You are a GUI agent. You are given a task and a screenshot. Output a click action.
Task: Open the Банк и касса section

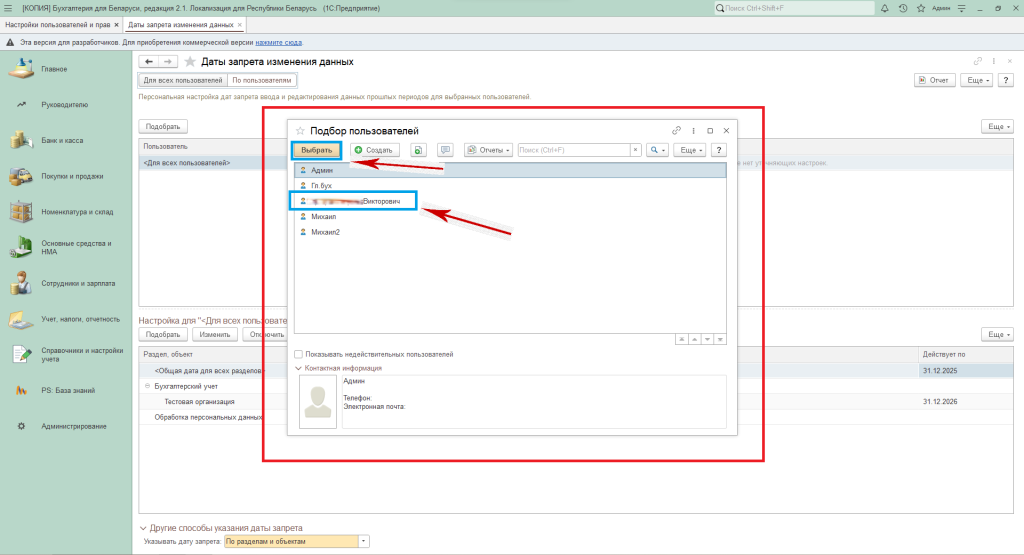pos(61,140)
